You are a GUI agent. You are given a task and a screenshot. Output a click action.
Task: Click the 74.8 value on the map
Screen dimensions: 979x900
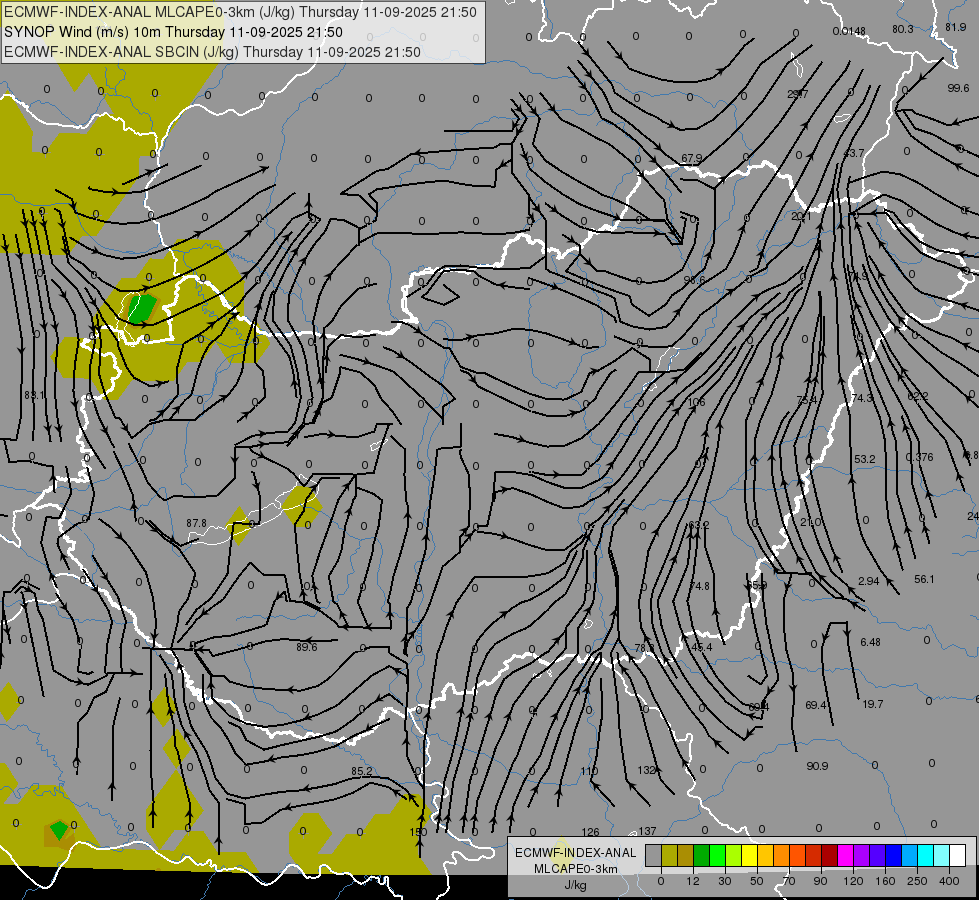(699, 586)
